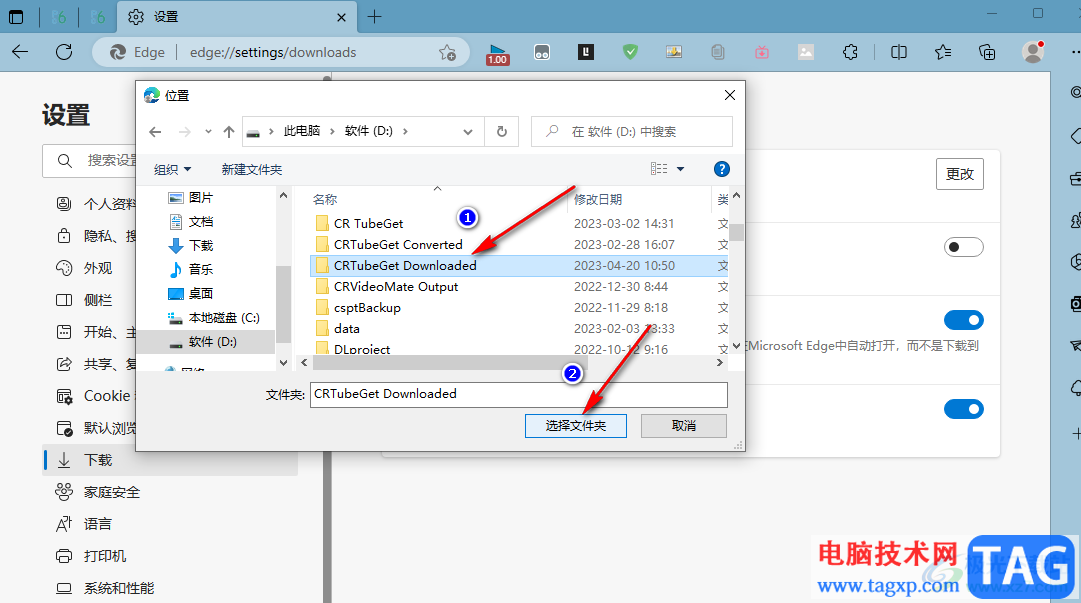The height and width of the screenshot is (603, 1081).
Task: Open the ghost-face extension icon
Action: pyautogui.click(x=542, y=52)
